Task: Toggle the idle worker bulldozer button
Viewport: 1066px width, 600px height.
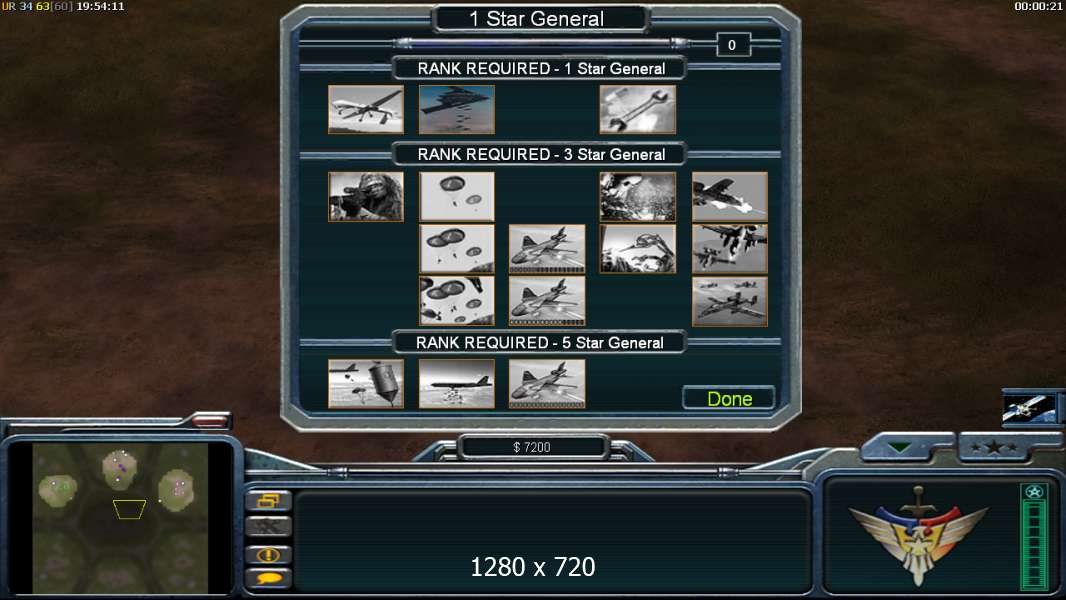Action: coord(269,527)
